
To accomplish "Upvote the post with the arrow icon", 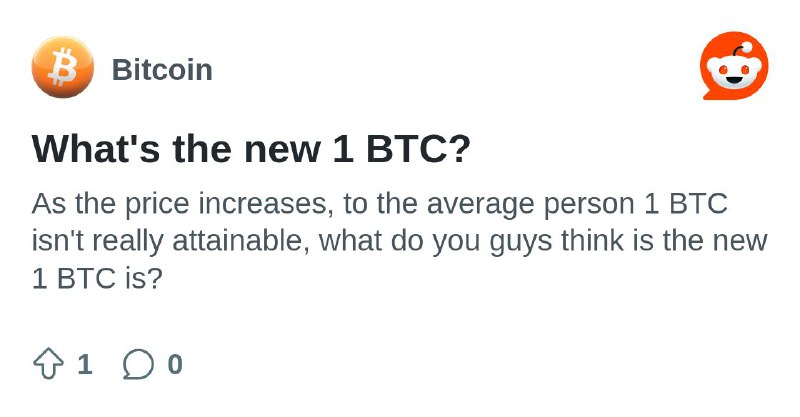I will click(x=48, y=363).
